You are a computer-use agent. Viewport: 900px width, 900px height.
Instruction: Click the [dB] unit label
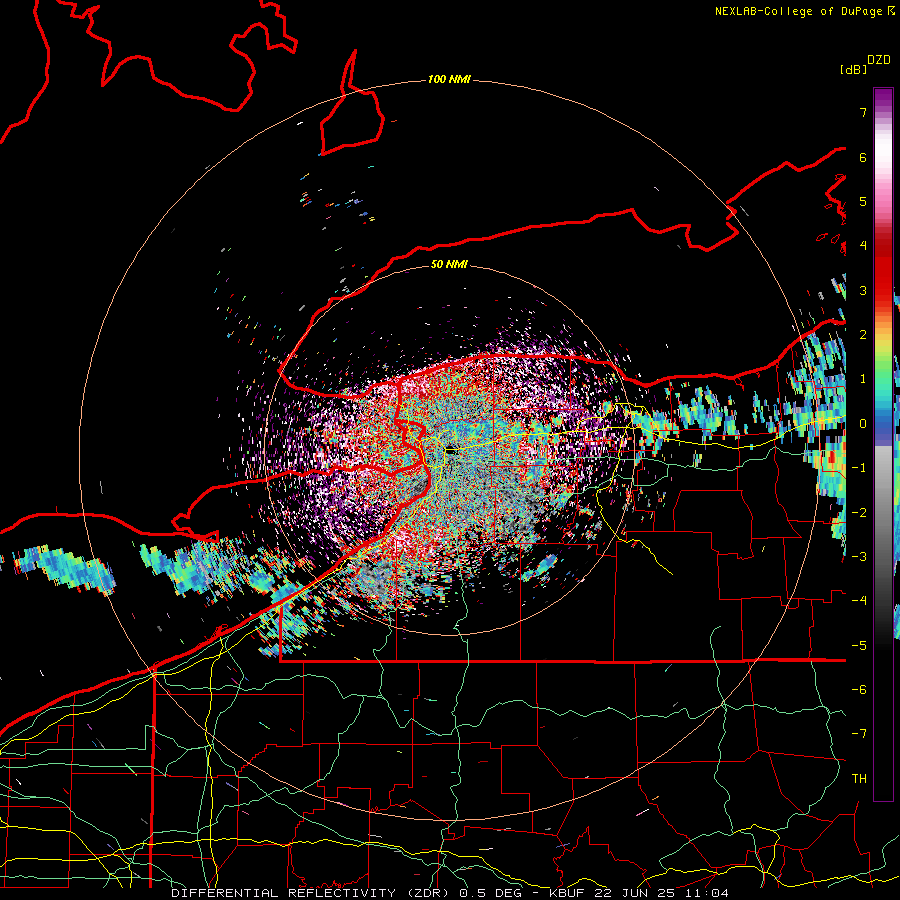point(853,69)
